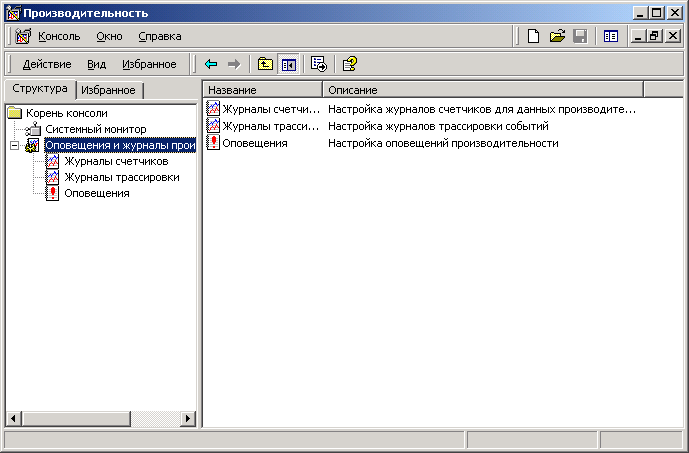Open the Избранное menu in toolbar
This screenshot has height=453, width=689.
tap(149, 64)
